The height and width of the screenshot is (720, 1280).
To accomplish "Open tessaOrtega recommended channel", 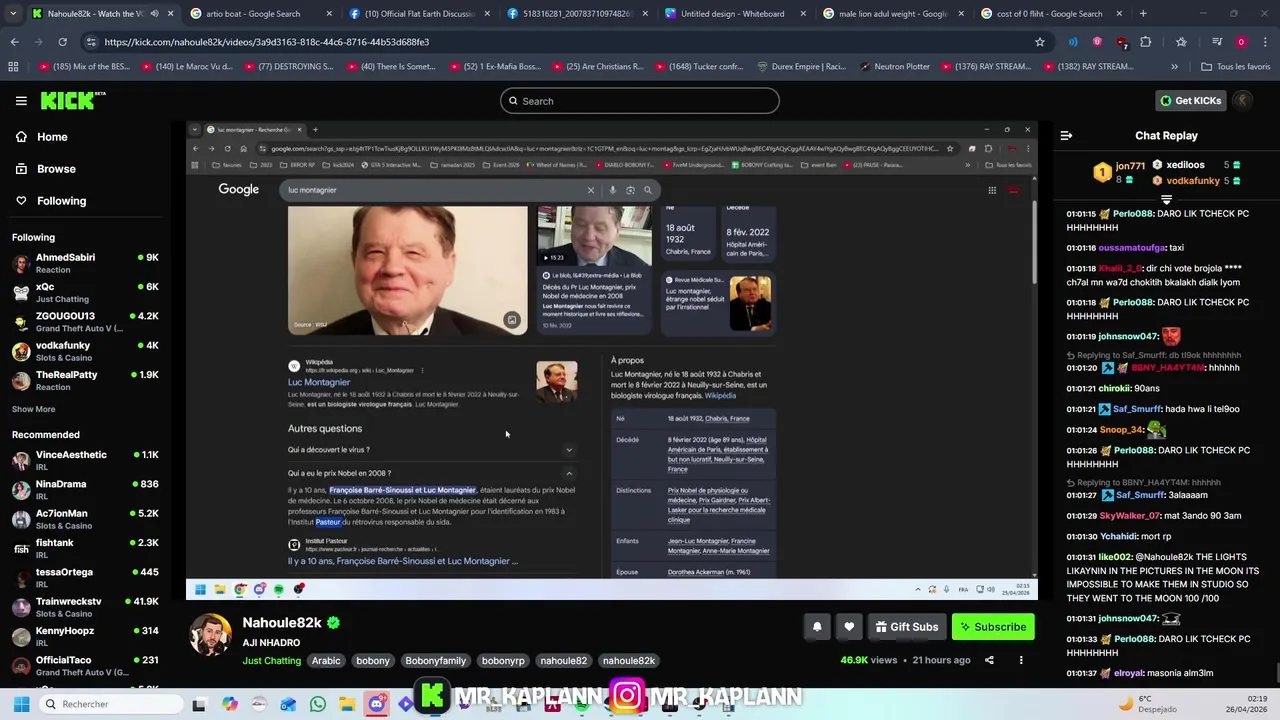I will point(85,578).
